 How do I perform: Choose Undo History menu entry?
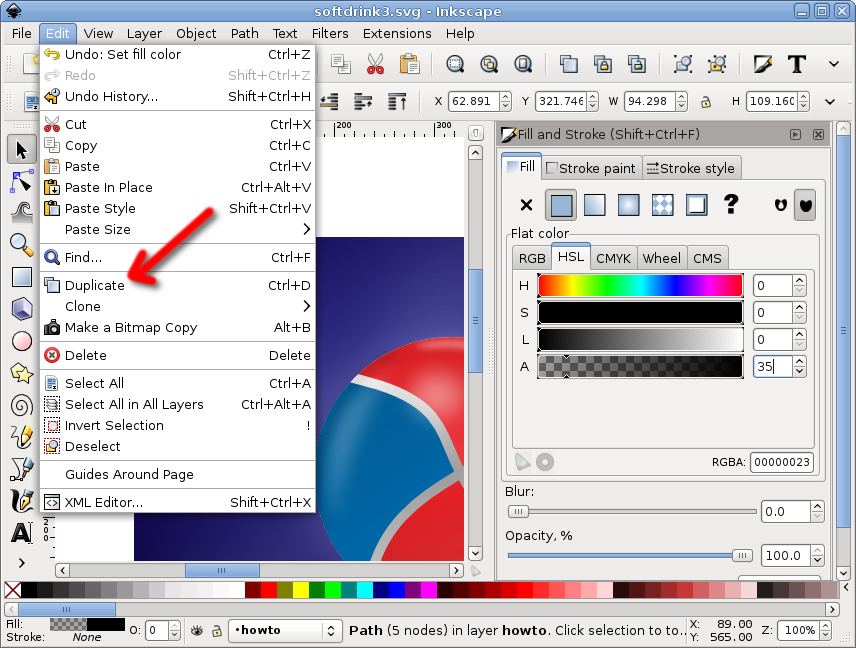click(178, 97)
